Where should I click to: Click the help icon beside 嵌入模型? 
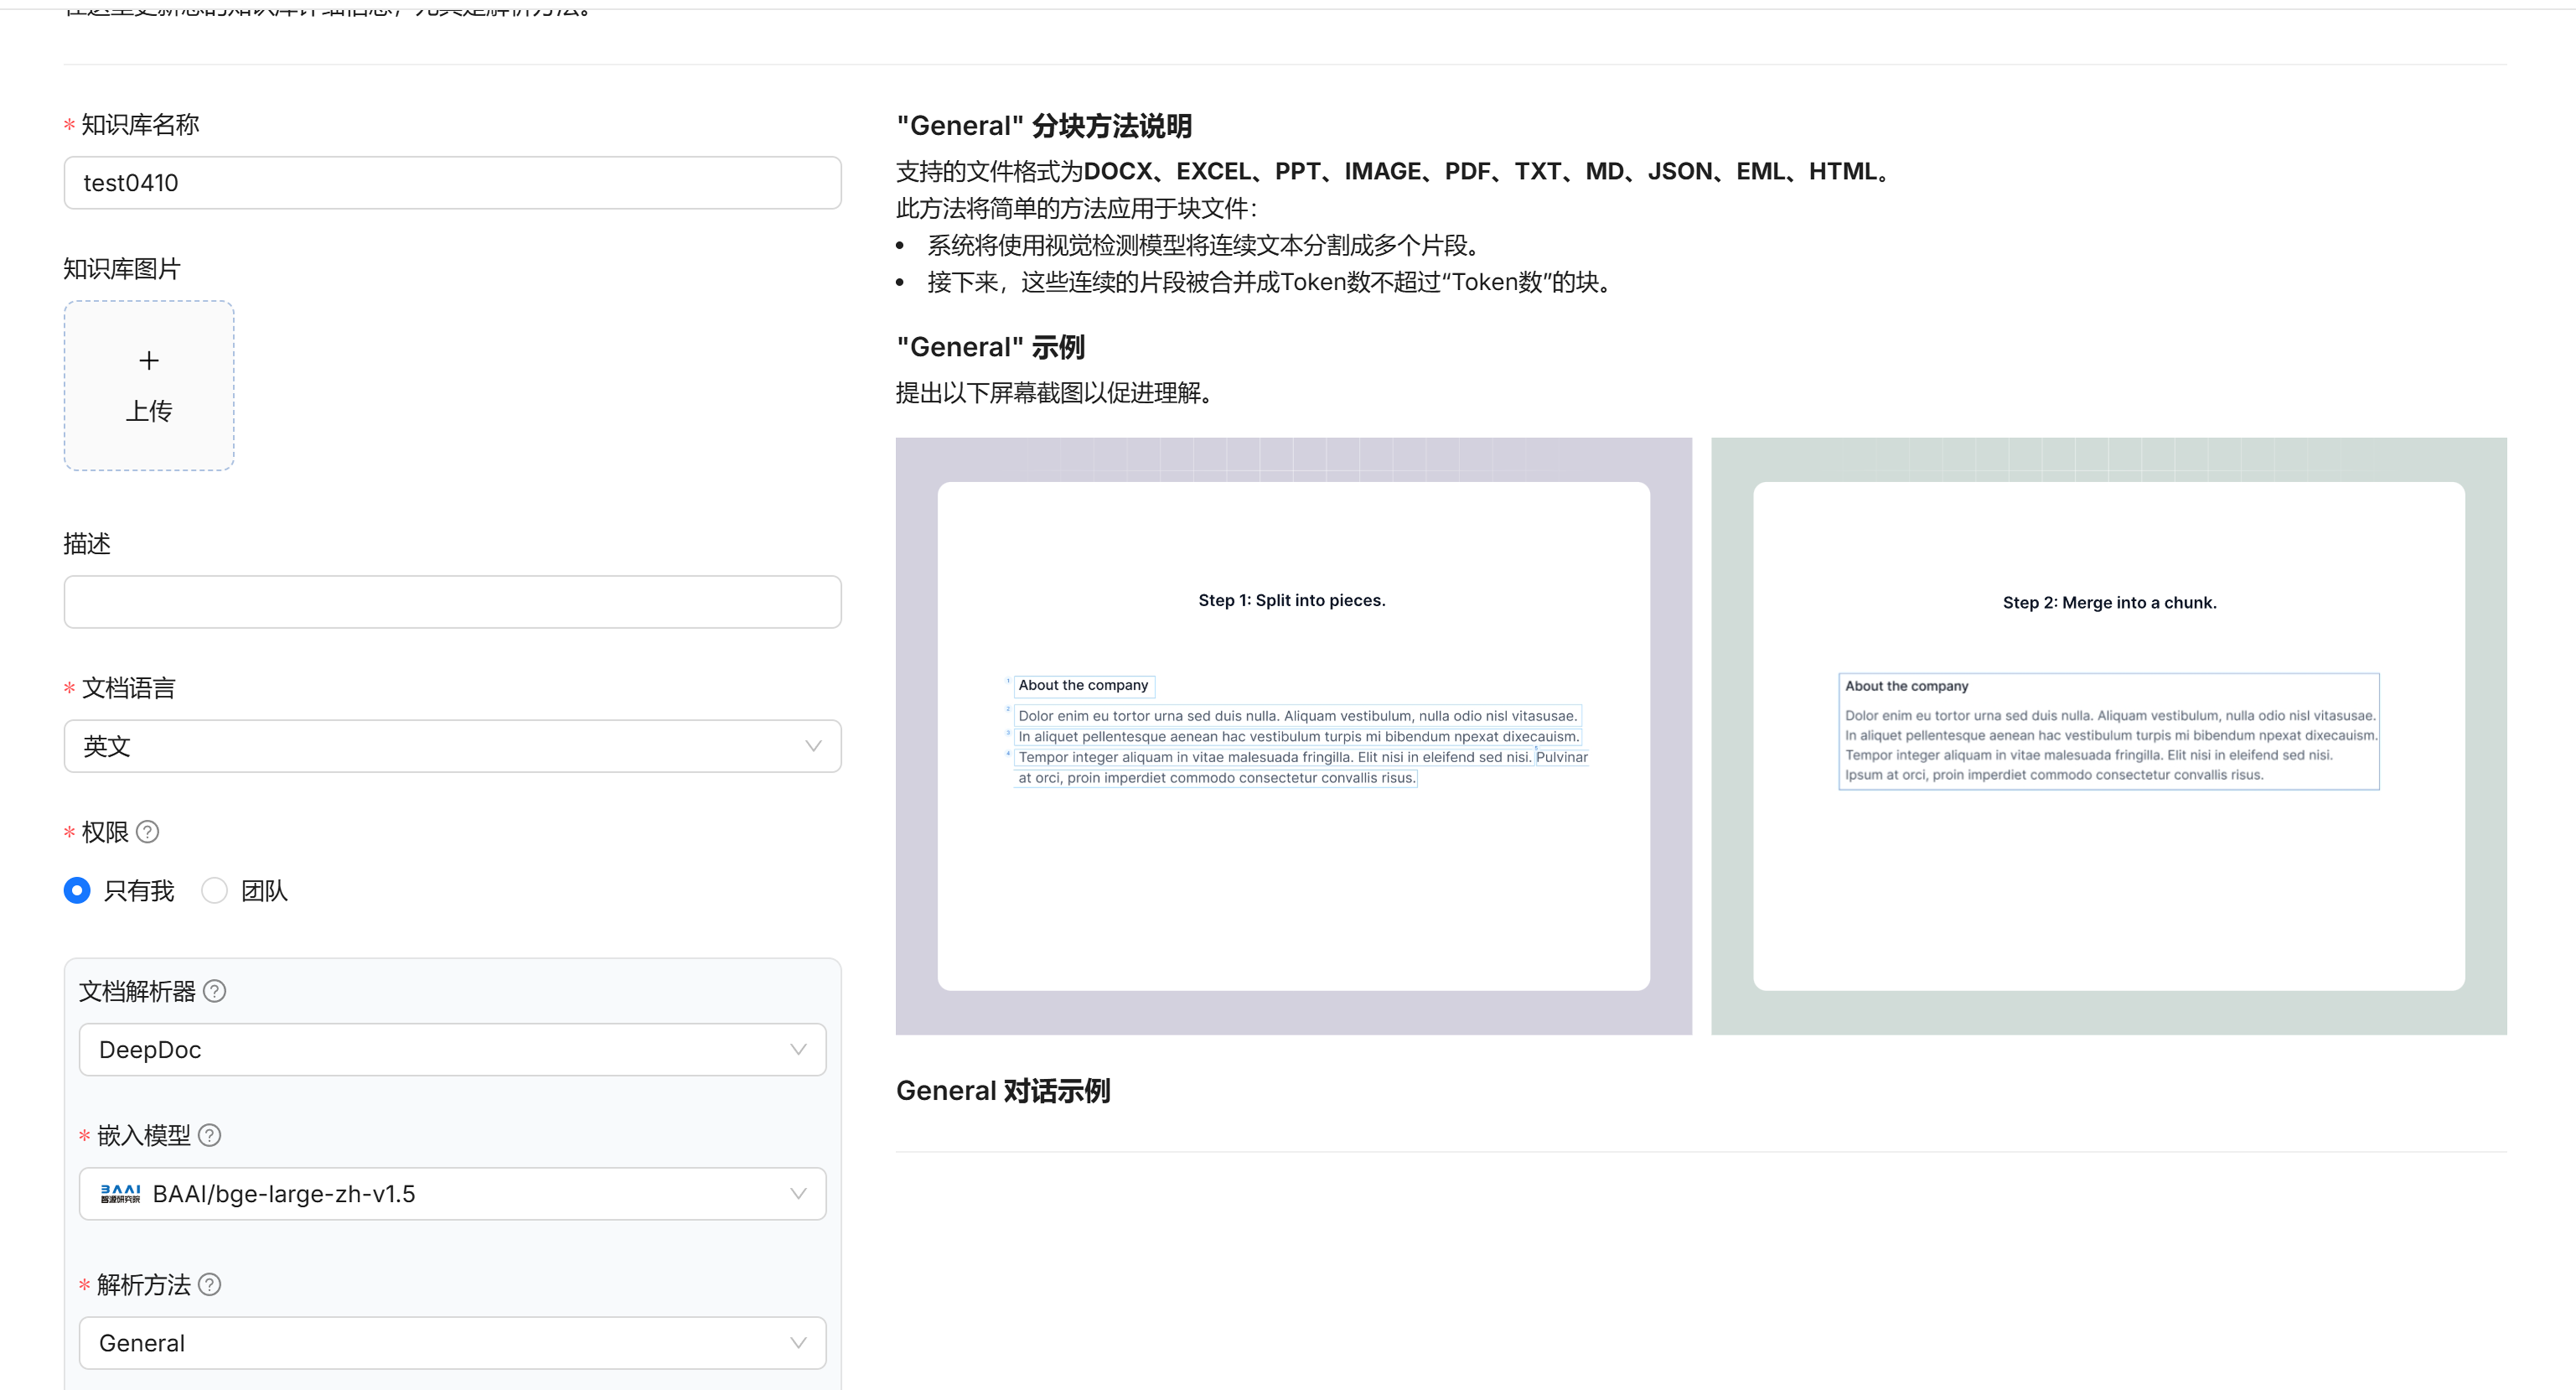click(x=209, y=1135)
